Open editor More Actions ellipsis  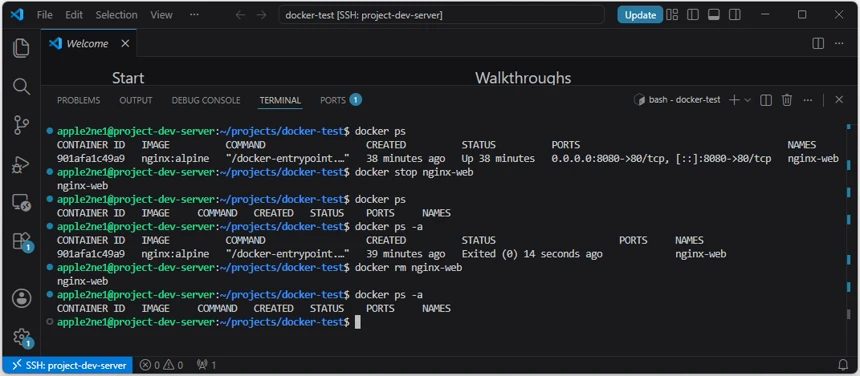839,43
